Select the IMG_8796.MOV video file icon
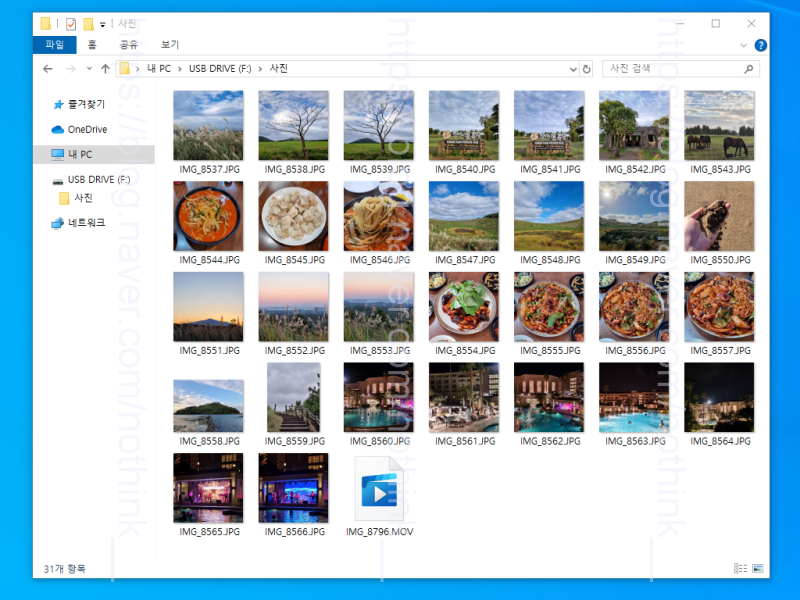This screenshot has height=600, width=800. tap(379, 489)
